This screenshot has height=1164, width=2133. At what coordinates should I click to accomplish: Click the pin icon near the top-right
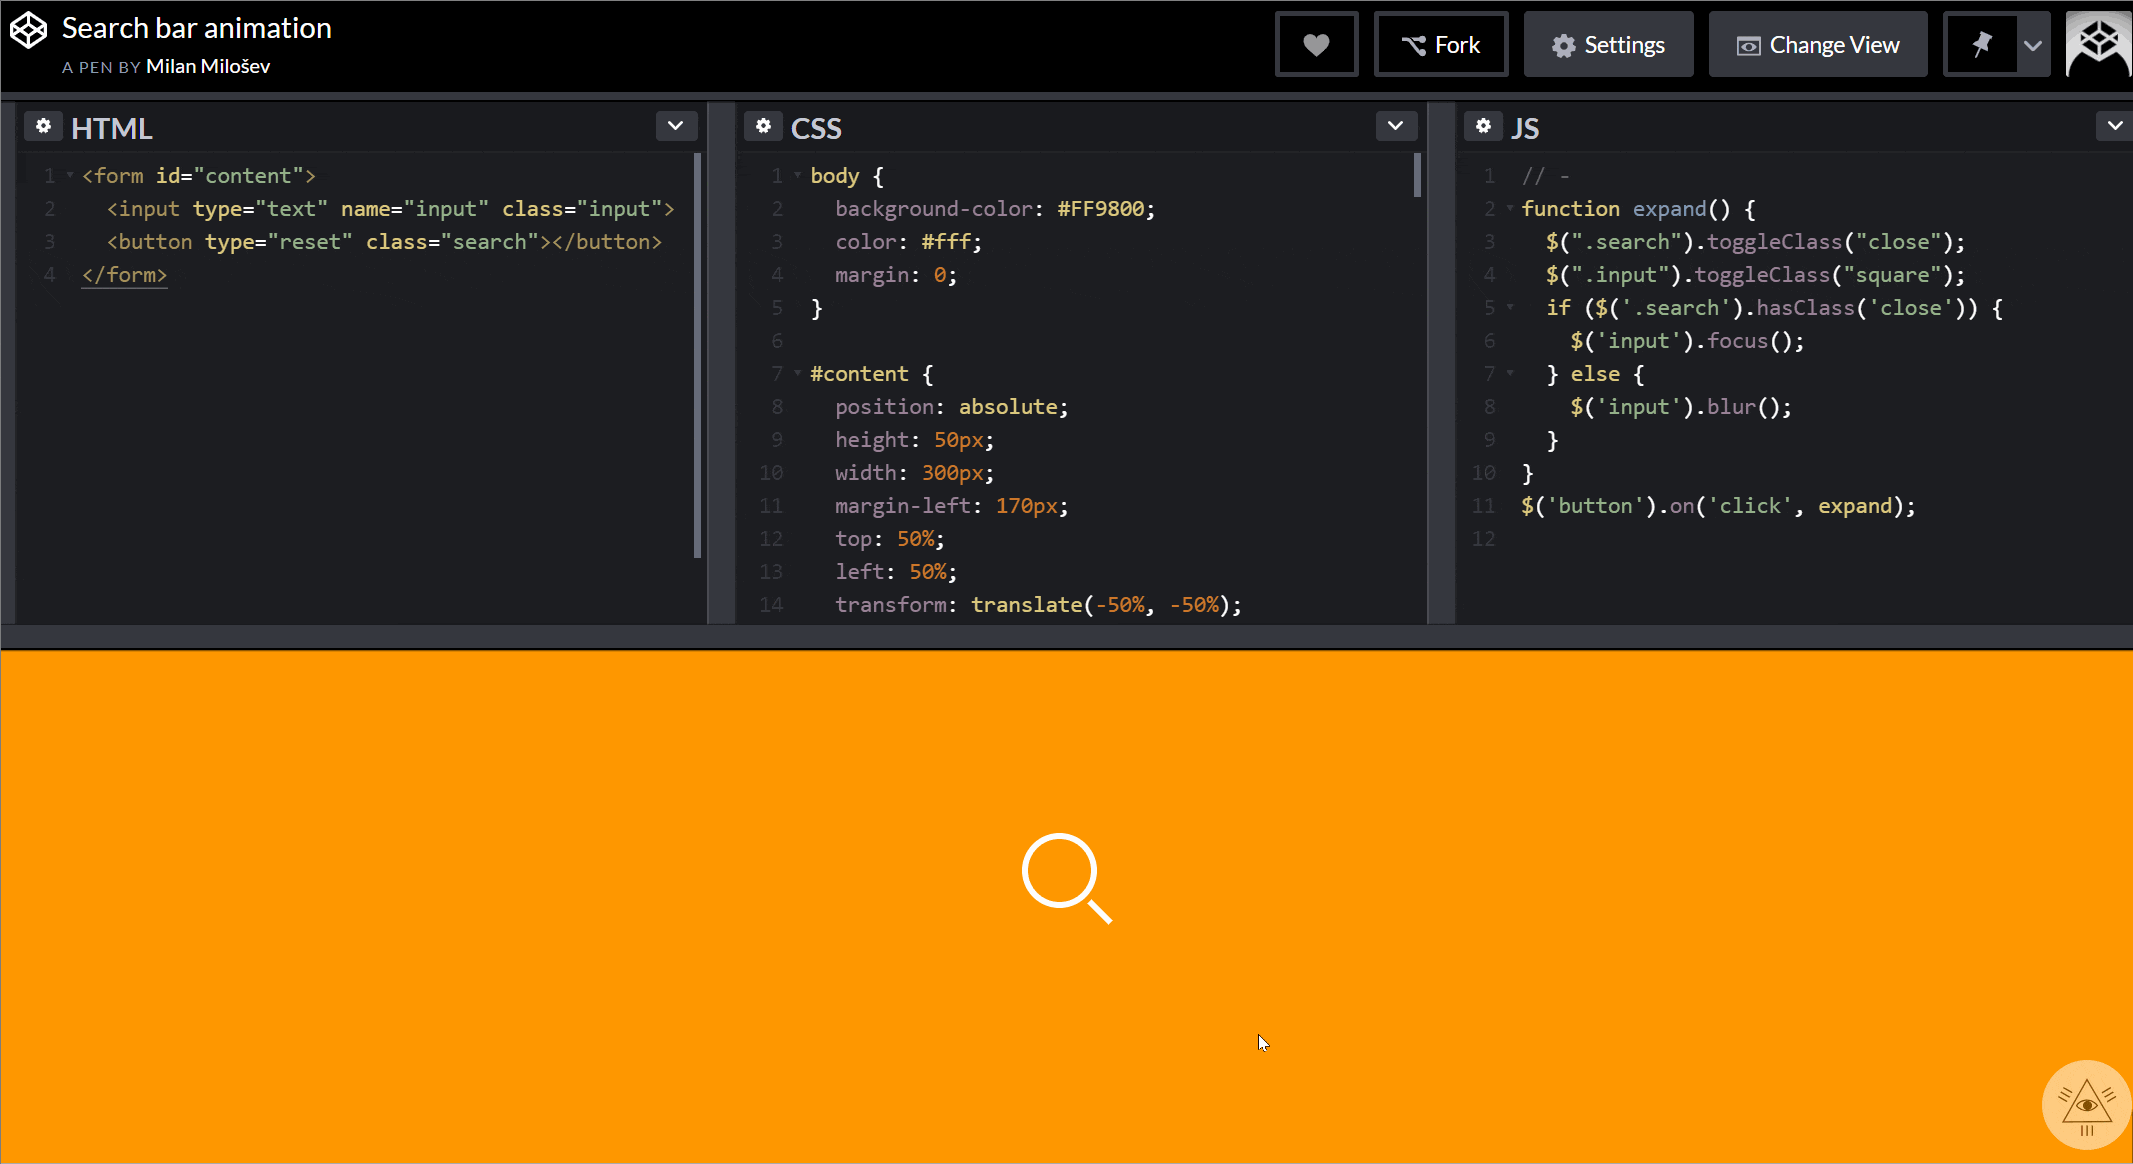tap(1982, 43)
